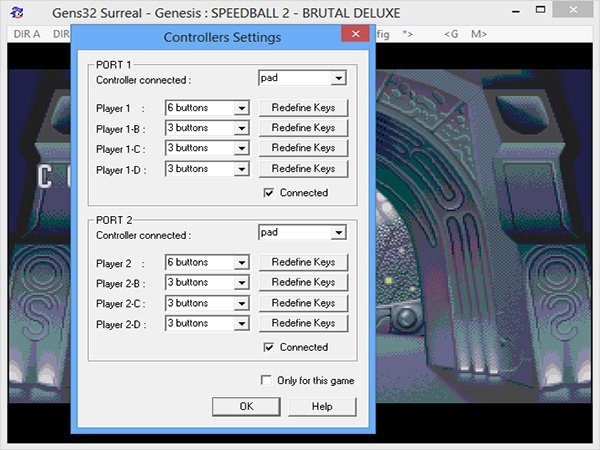Open the <G menu item
600x450 pixels.
(451, 34)
